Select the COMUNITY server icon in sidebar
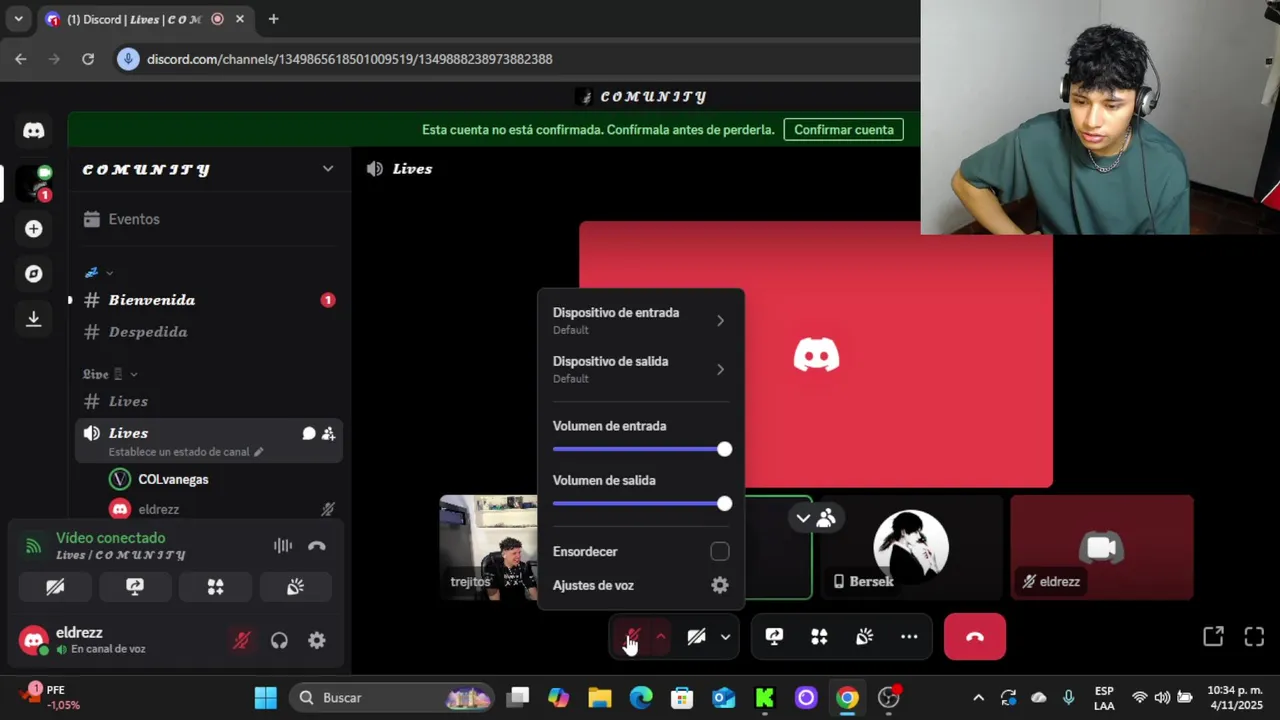Image resolution: width=1280 pixels, height=720 pixels. [34, 183]
